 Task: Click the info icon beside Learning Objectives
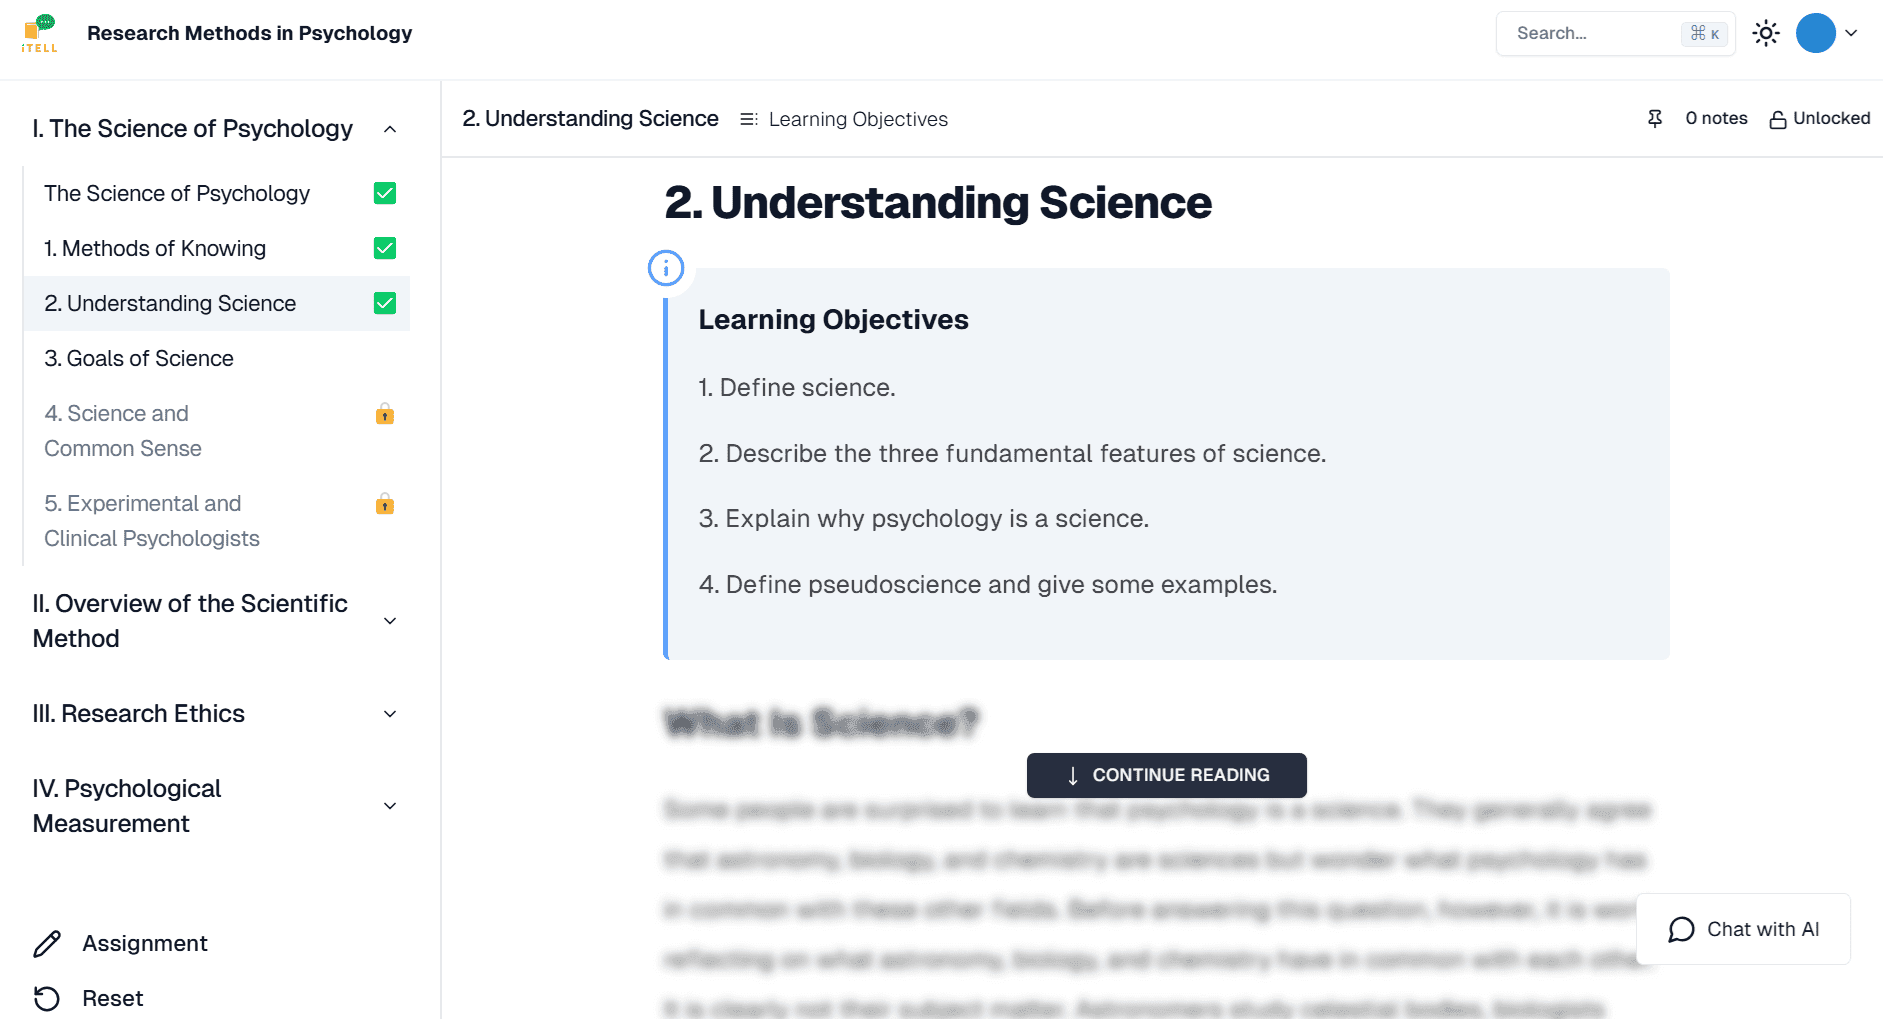click(x=666, y=268)
